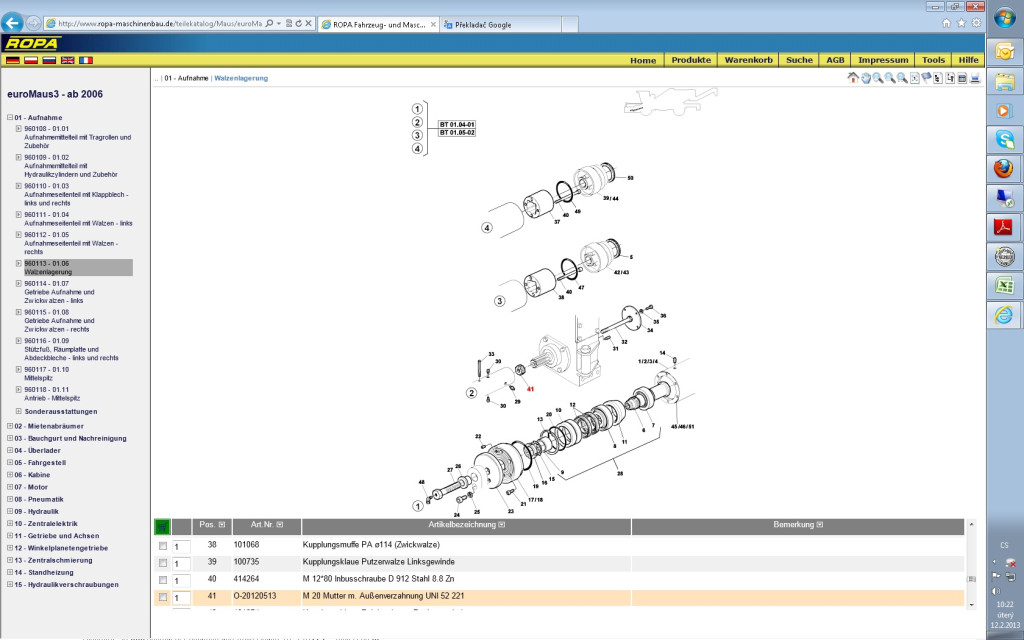Switch language to English flag
This screenshot has width=1024, height=640.
pyautogui.click(x=67, y=60)
